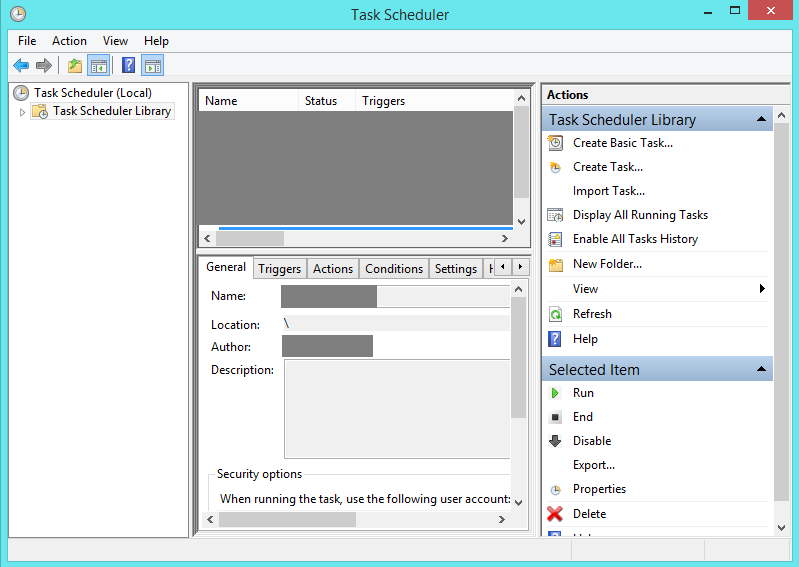Click the Status column header
Viewport: 799px width, 567px height.
327,101
